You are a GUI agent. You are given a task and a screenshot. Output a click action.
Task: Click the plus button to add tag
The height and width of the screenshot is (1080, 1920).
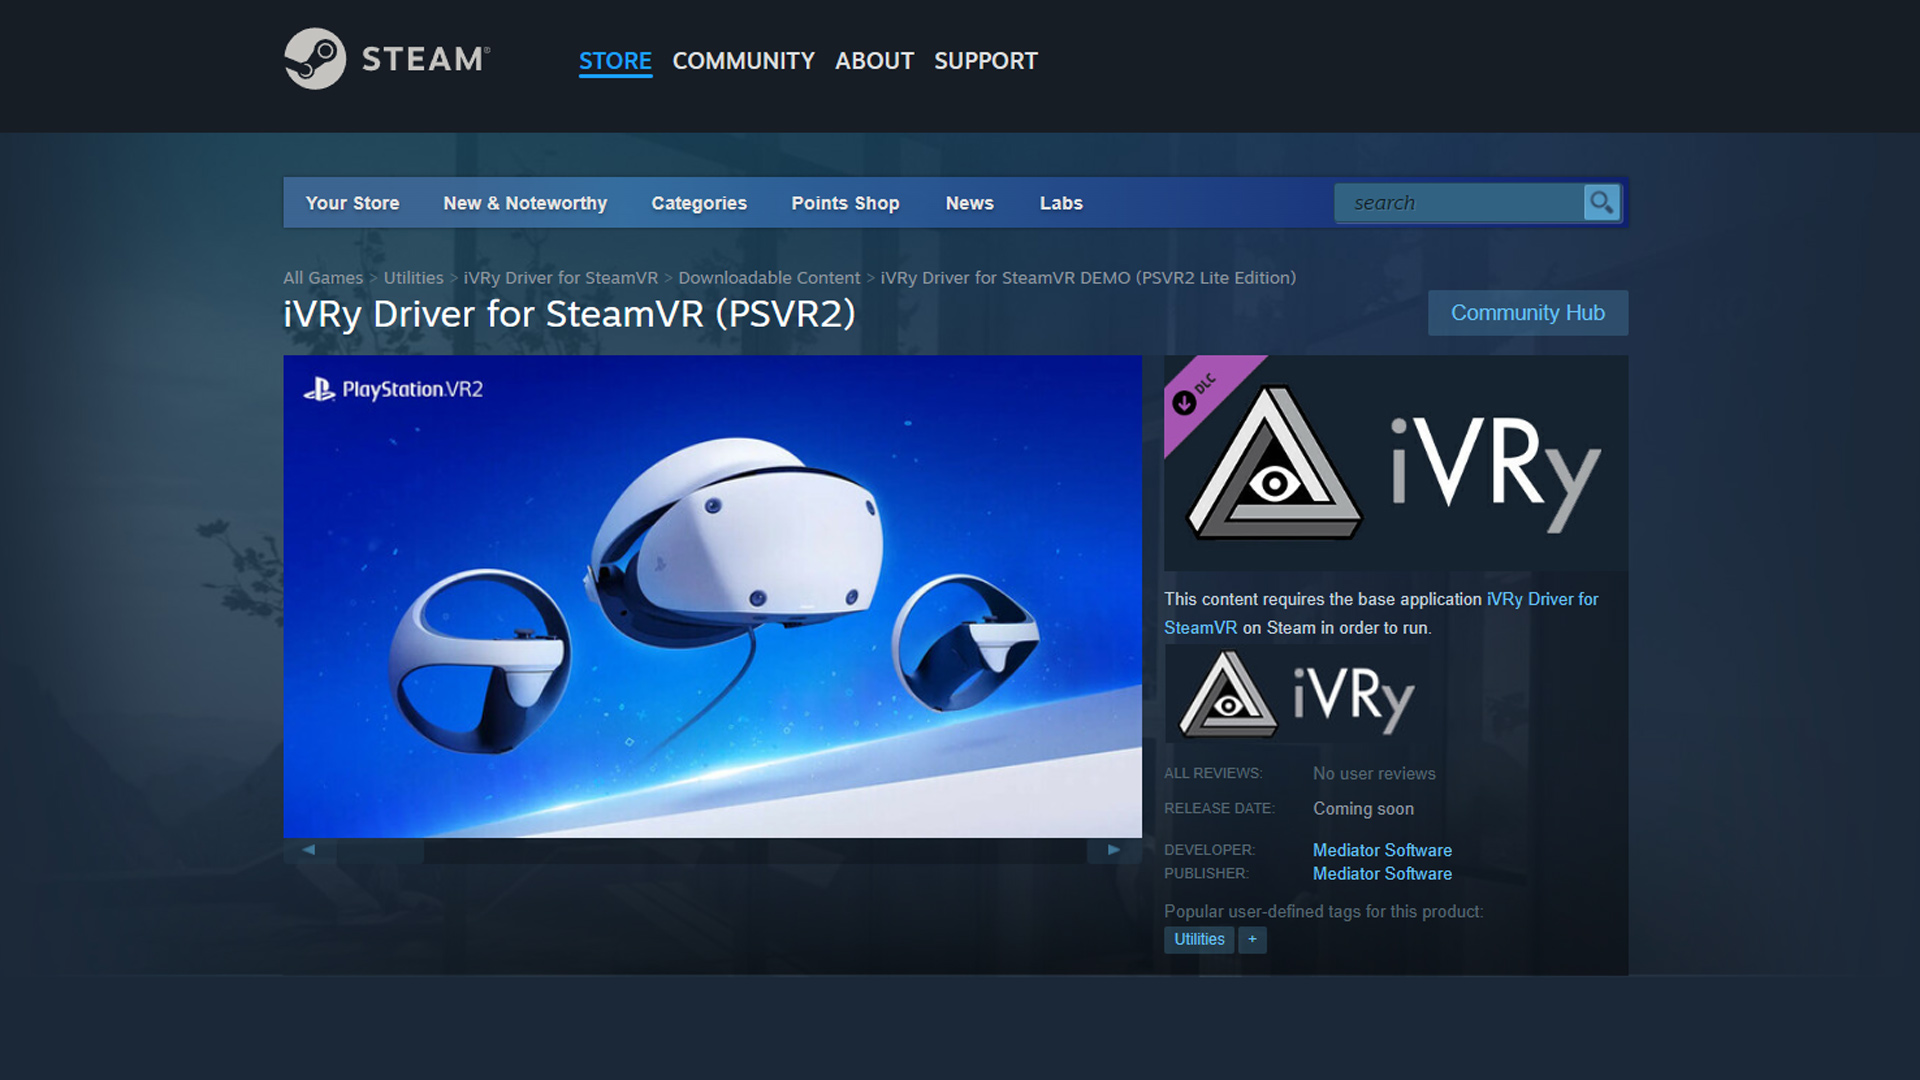(1252, 940)
